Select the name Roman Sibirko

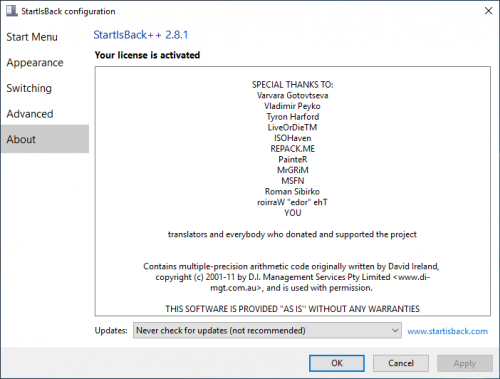pos(292,191)
